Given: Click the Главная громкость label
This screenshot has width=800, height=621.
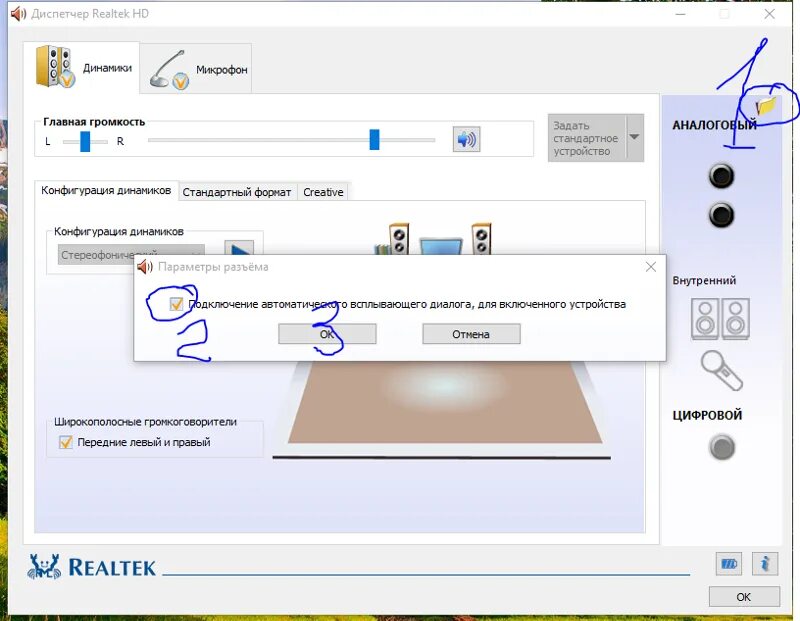Looking at the screenshot, I should (x=94, y=122).
